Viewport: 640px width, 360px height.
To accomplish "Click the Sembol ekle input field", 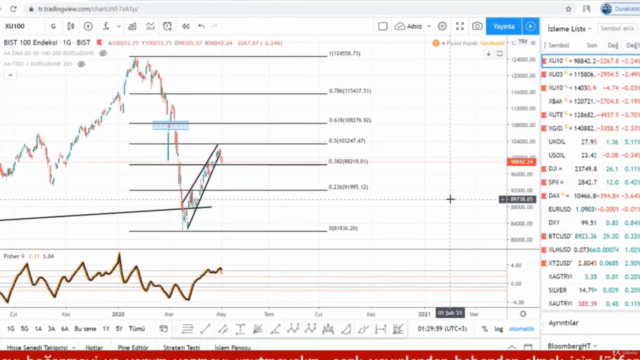I will tap(617, 29).
